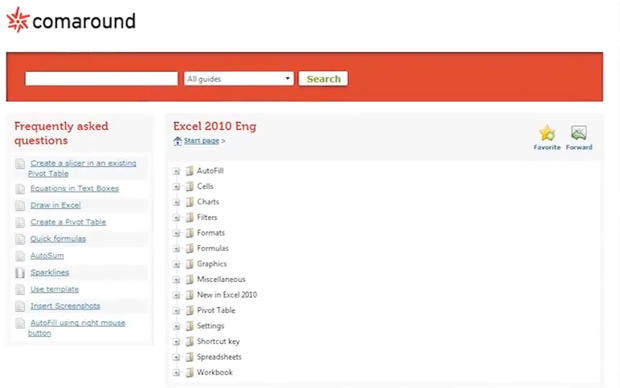620x388 pixels.
Task: Open the Insert Screenshots link
Action: click(x=65, y=306)
